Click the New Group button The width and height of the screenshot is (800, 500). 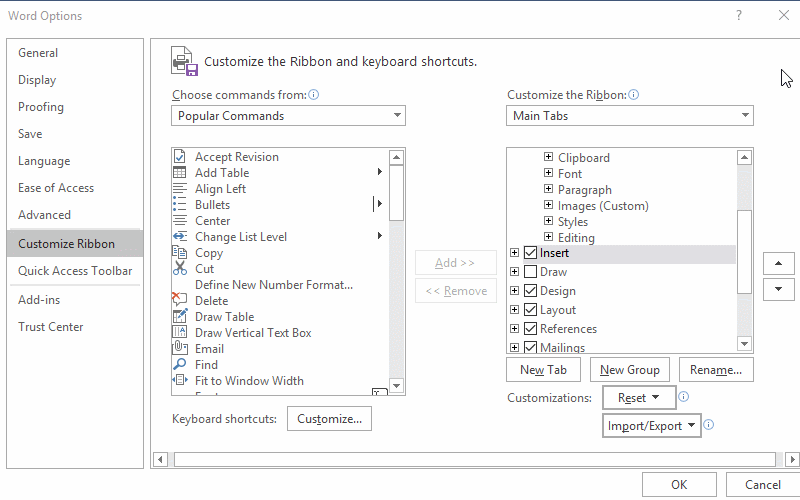tap(630, 370)
